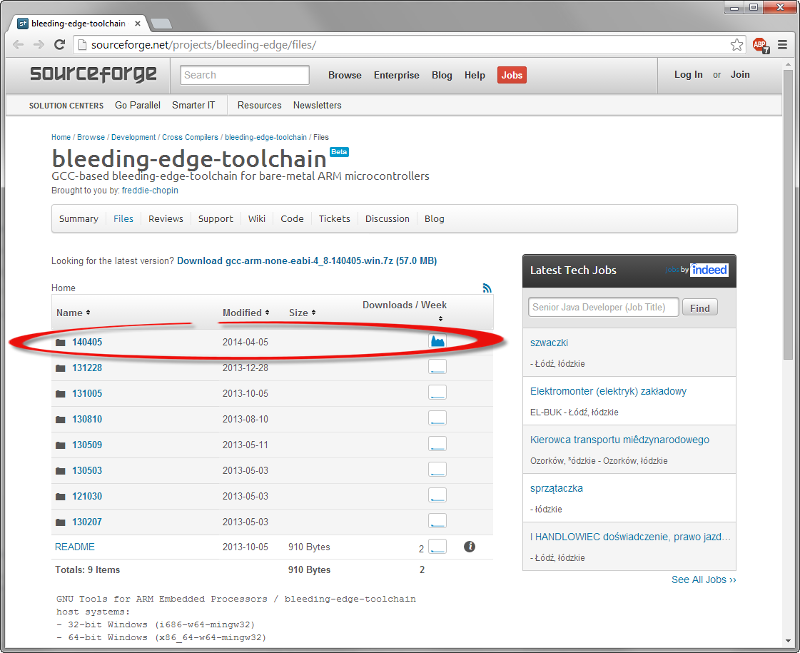Image resolution: width=800 pixels, height=653 pixels.
Task: Open folder icon for 130810
Action: pyautogui.click(x=61, y=419)
